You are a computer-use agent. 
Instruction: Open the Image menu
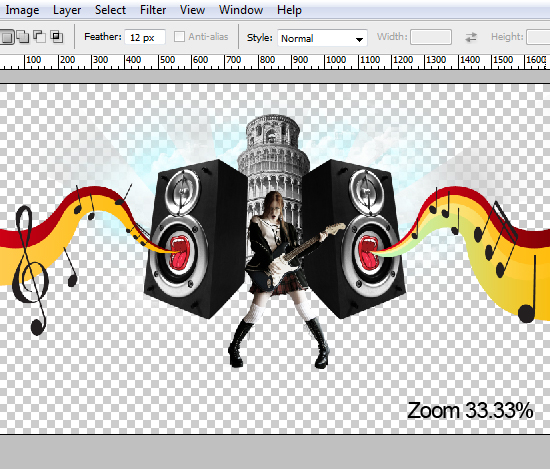22,10
